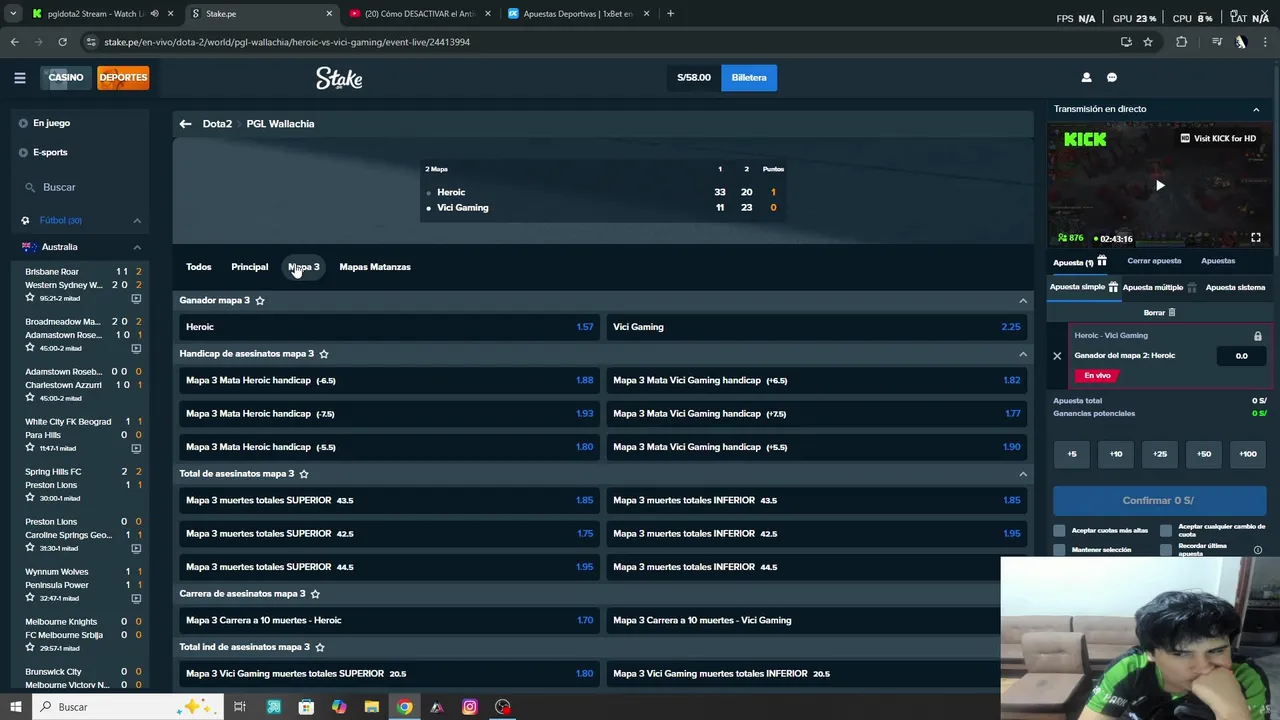Collapse the Transmisión en directo panel
Screen dimensions: 1280x720
[x=1256, y=109]
